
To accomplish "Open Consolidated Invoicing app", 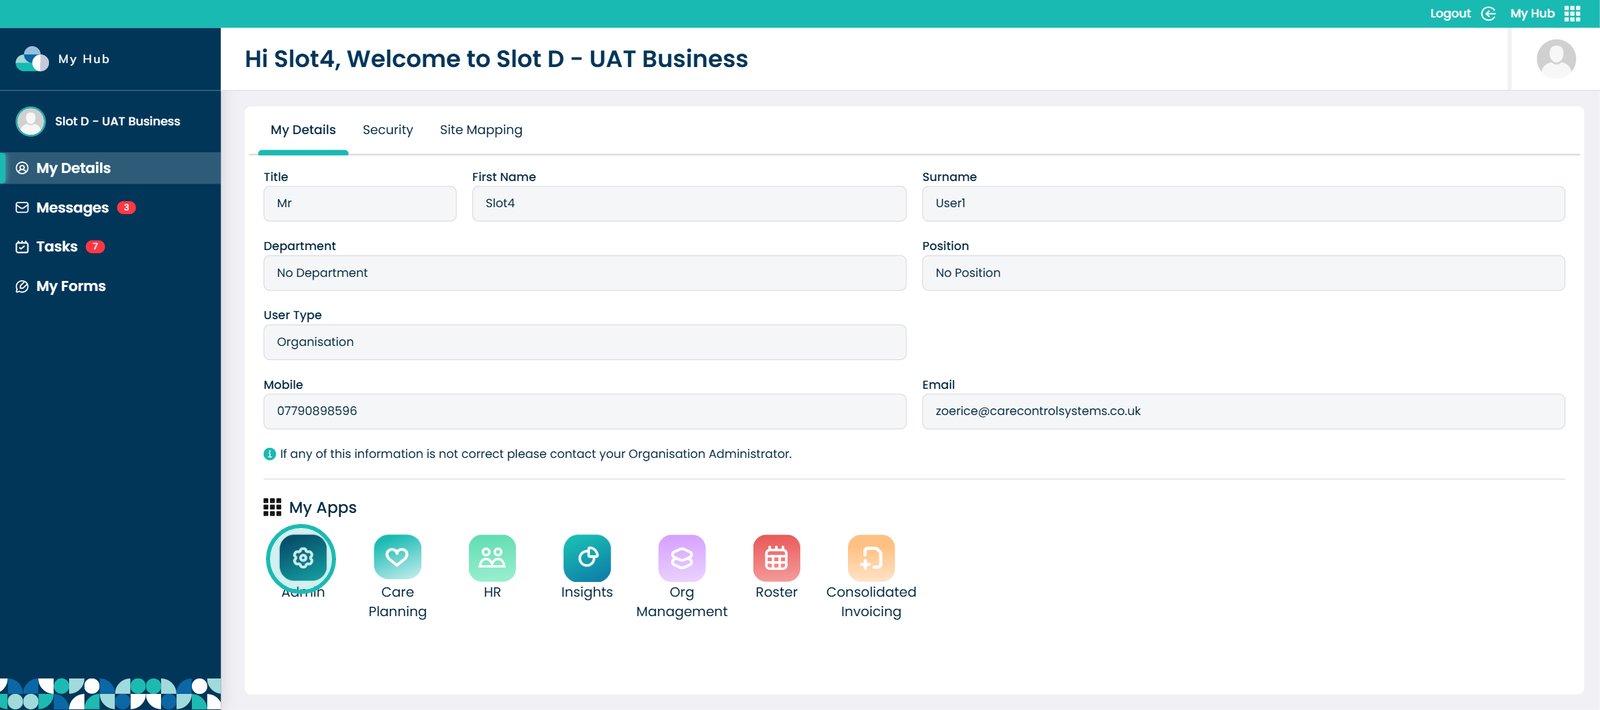I will click(x=871, y=558).
